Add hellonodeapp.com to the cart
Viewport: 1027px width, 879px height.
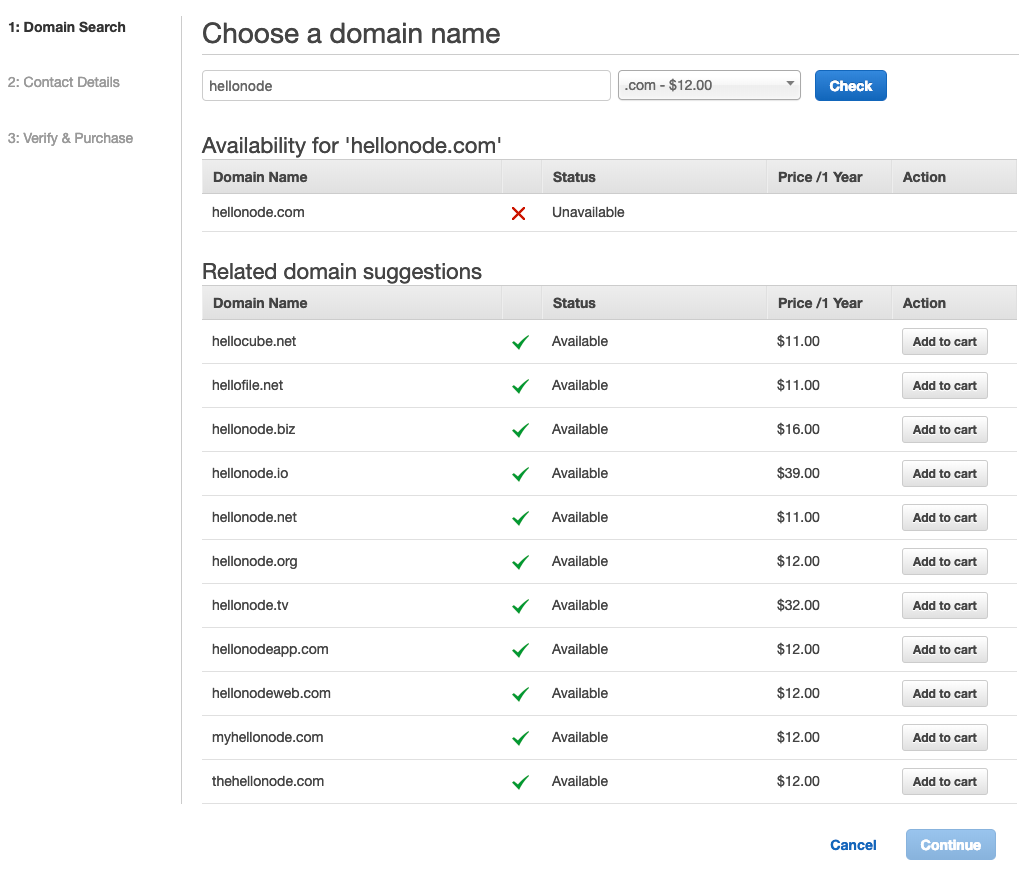(x=944, y=649)
